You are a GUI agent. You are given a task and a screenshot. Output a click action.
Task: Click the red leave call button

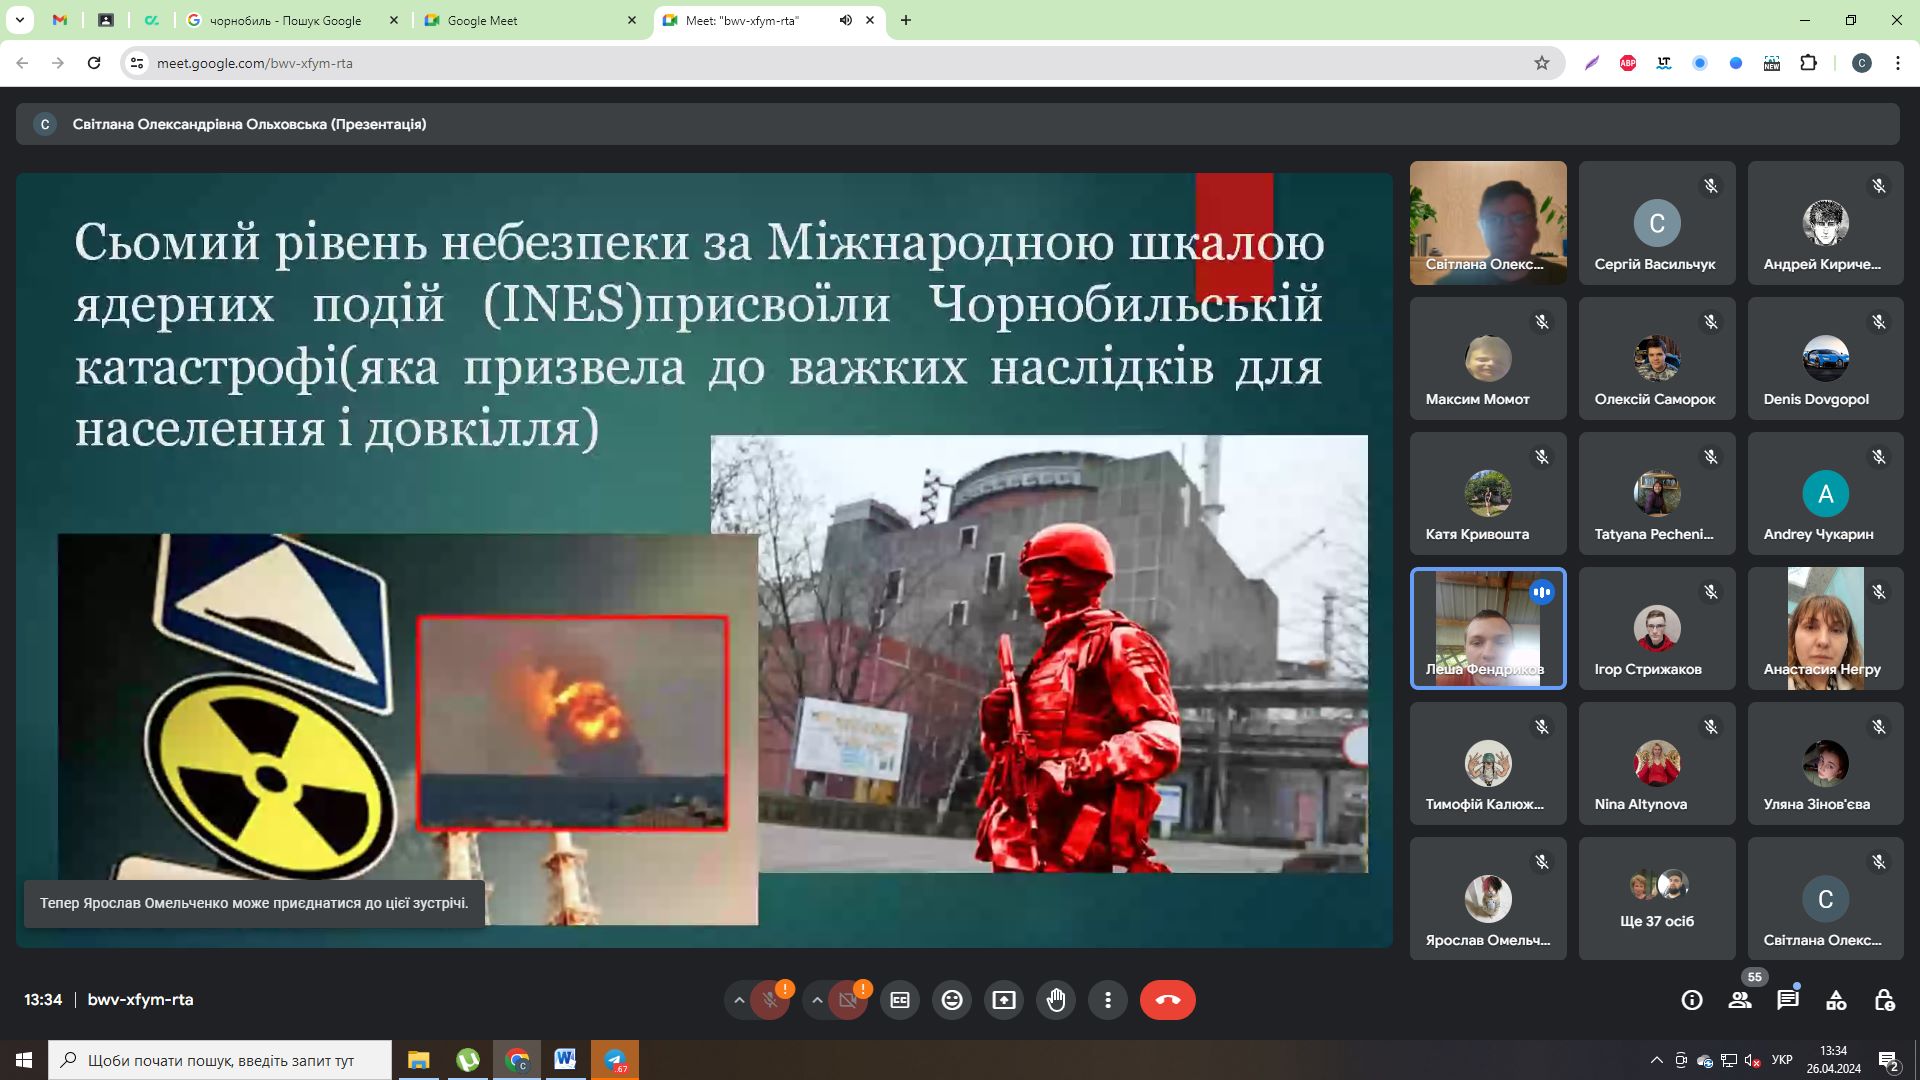pyautogui.click(x=1167, y=1000)
